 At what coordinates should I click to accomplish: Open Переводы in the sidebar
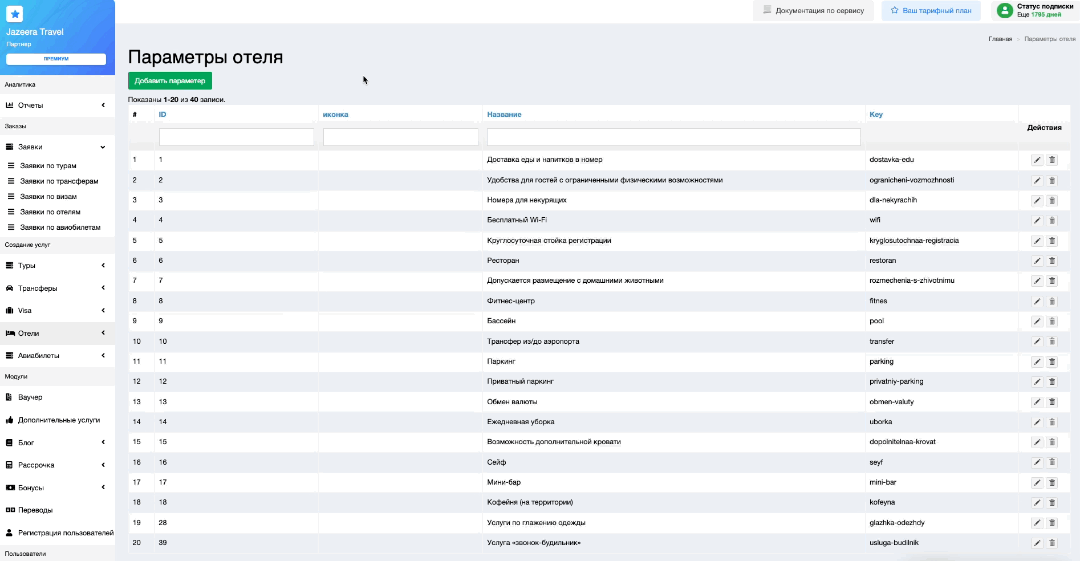pos(35,510)
